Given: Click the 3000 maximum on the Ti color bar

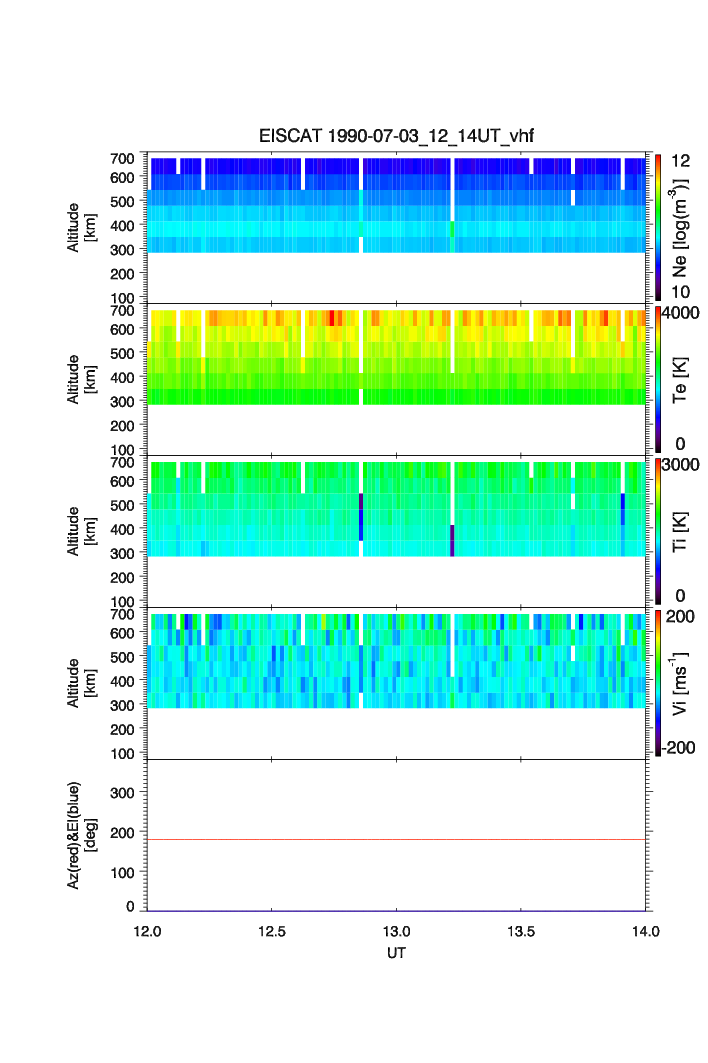Looking at the screenshot, I should coord(680,464).
